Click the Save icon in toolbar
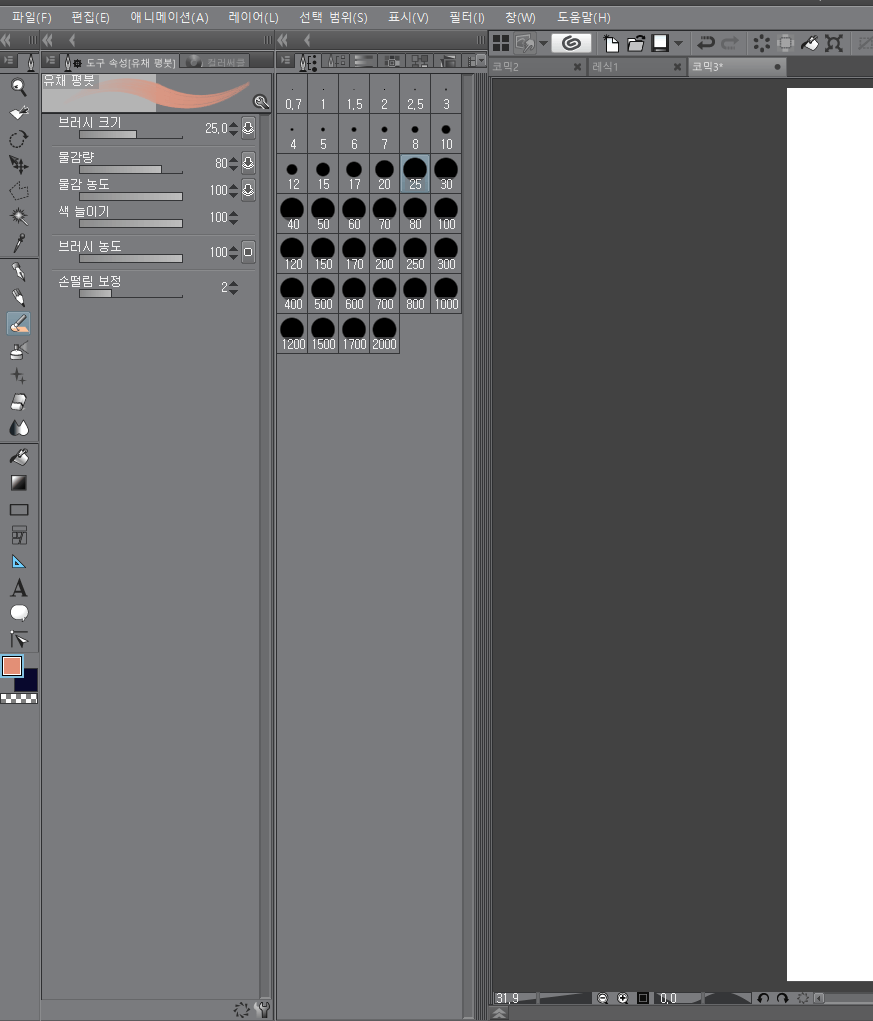This screenshot has width=873, height=1021. coord(660,43)
